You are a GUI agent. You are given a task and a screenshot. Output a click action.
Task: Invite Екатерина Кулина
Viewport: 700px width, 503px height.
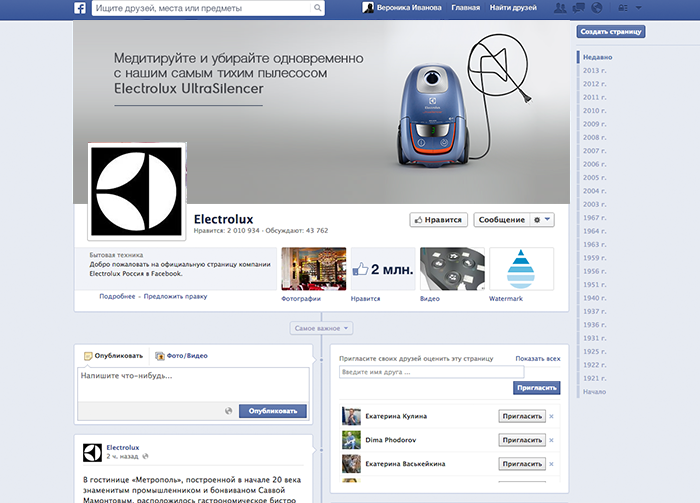point(522,416)
